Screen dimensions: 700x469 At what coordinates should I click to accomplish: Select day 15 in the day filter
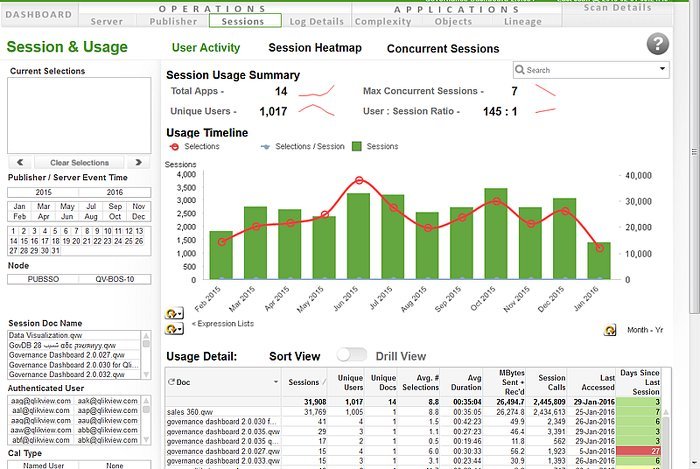click(24, 241)
